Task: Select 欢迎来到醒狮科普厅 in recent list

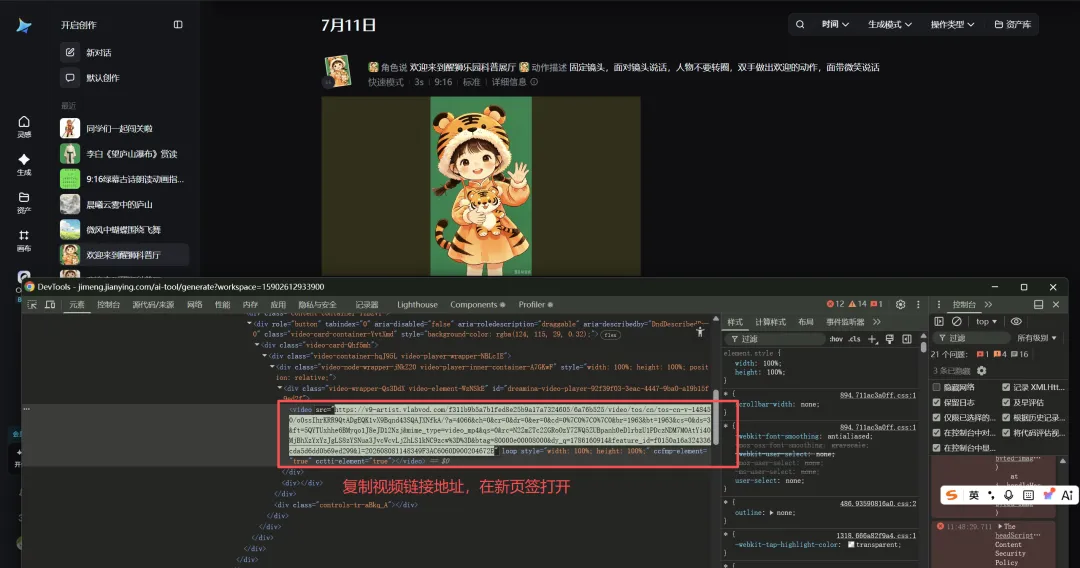Action: [123, 255]
